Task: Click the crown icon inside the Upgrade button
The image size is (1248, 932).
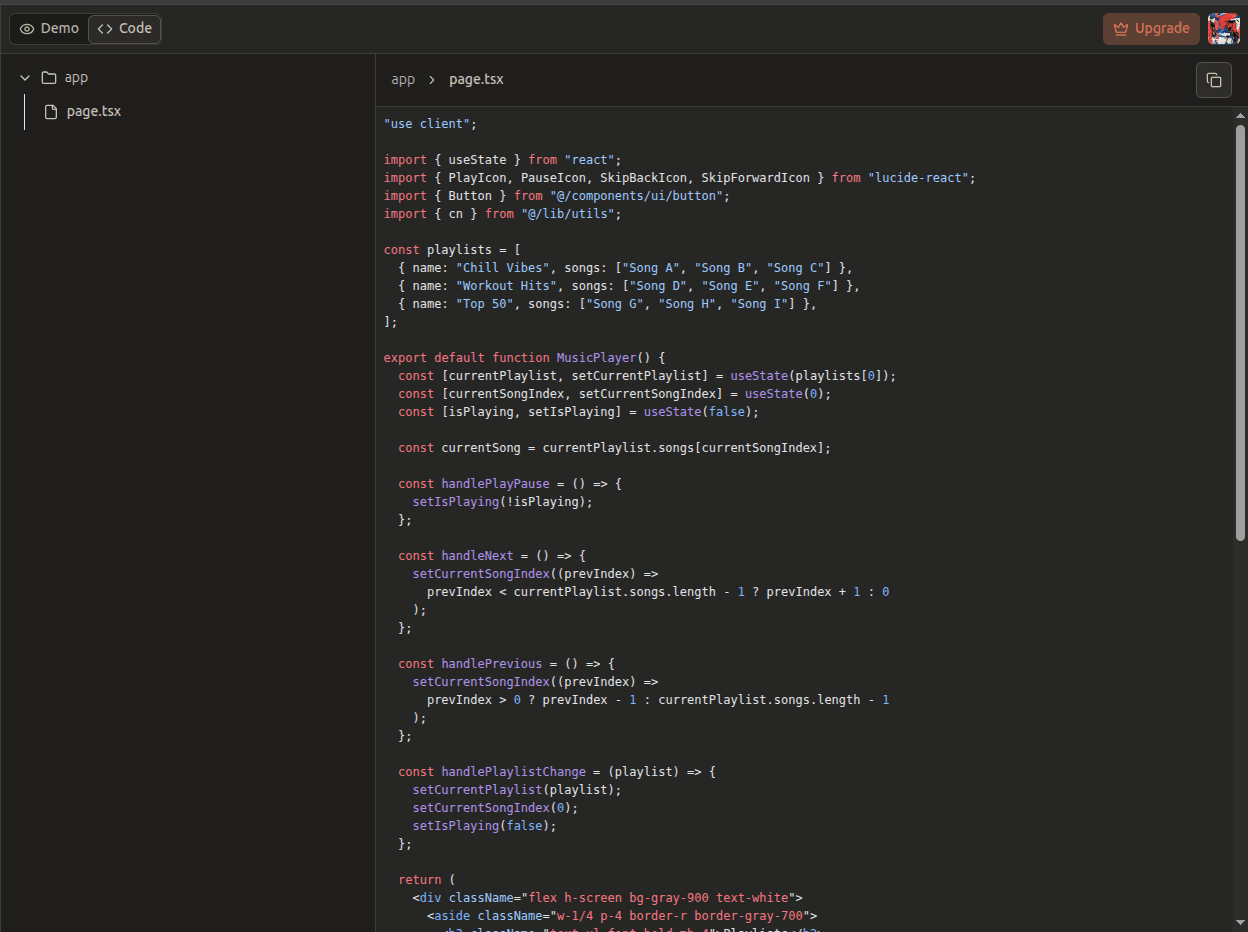Action: point(1123,28)
